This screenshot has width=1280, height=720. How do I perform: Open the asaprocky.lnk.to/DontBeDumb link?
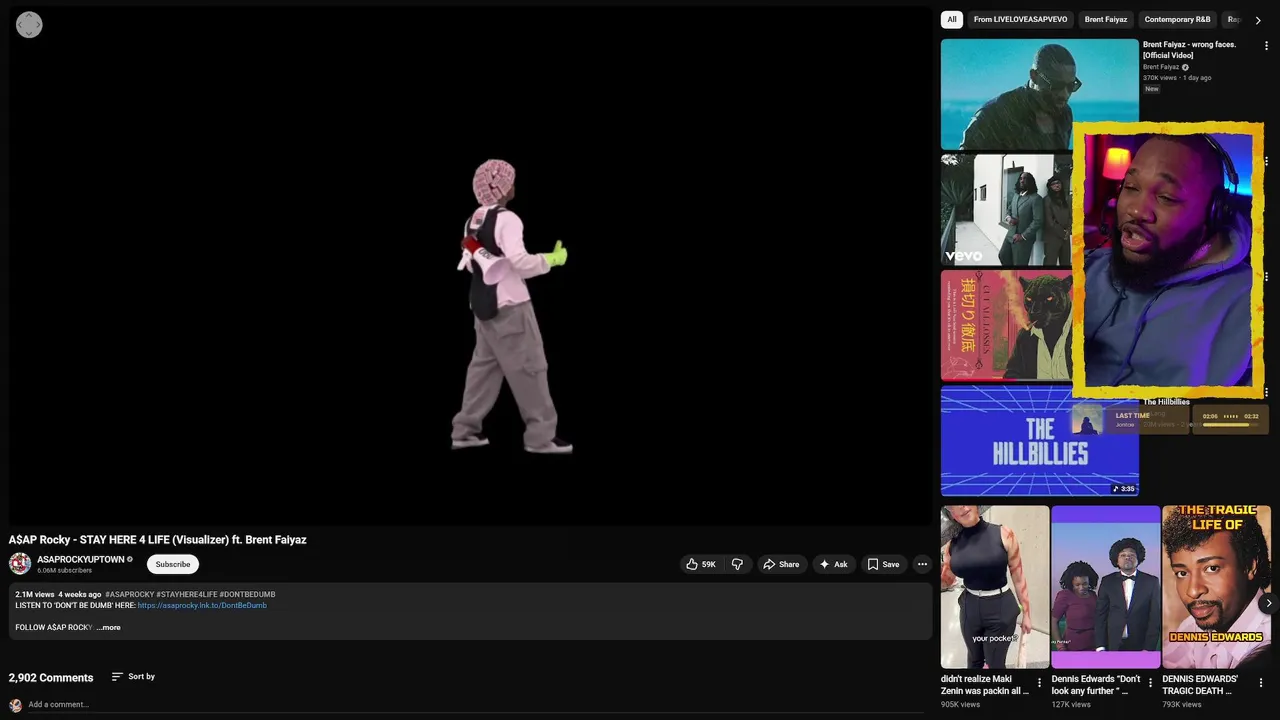point(202,605)
